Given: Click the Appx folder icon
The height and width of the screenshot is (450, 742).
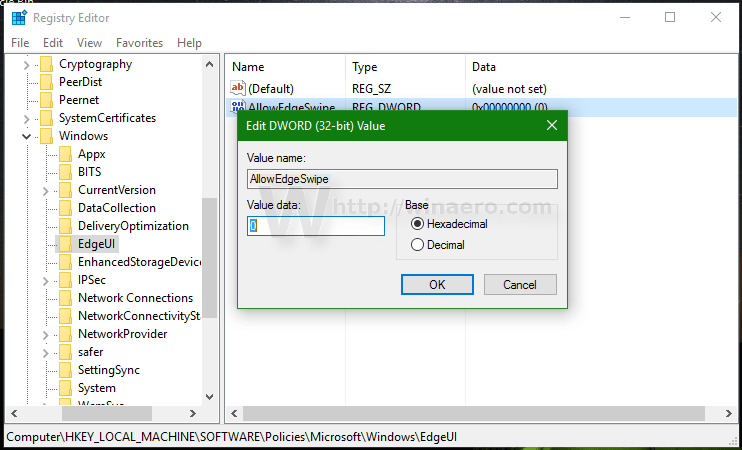Looking at the screenshot, I should pyautogui.click(x=65, y=154).
